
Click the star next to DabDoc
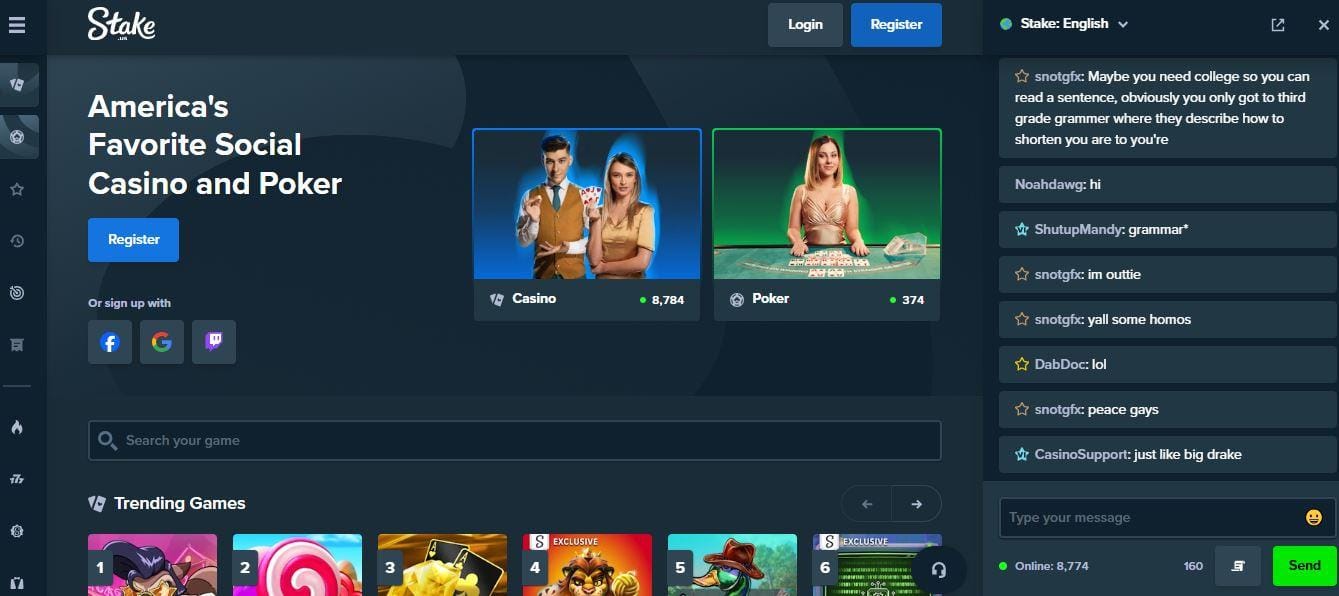click(x=1022, y=364)
